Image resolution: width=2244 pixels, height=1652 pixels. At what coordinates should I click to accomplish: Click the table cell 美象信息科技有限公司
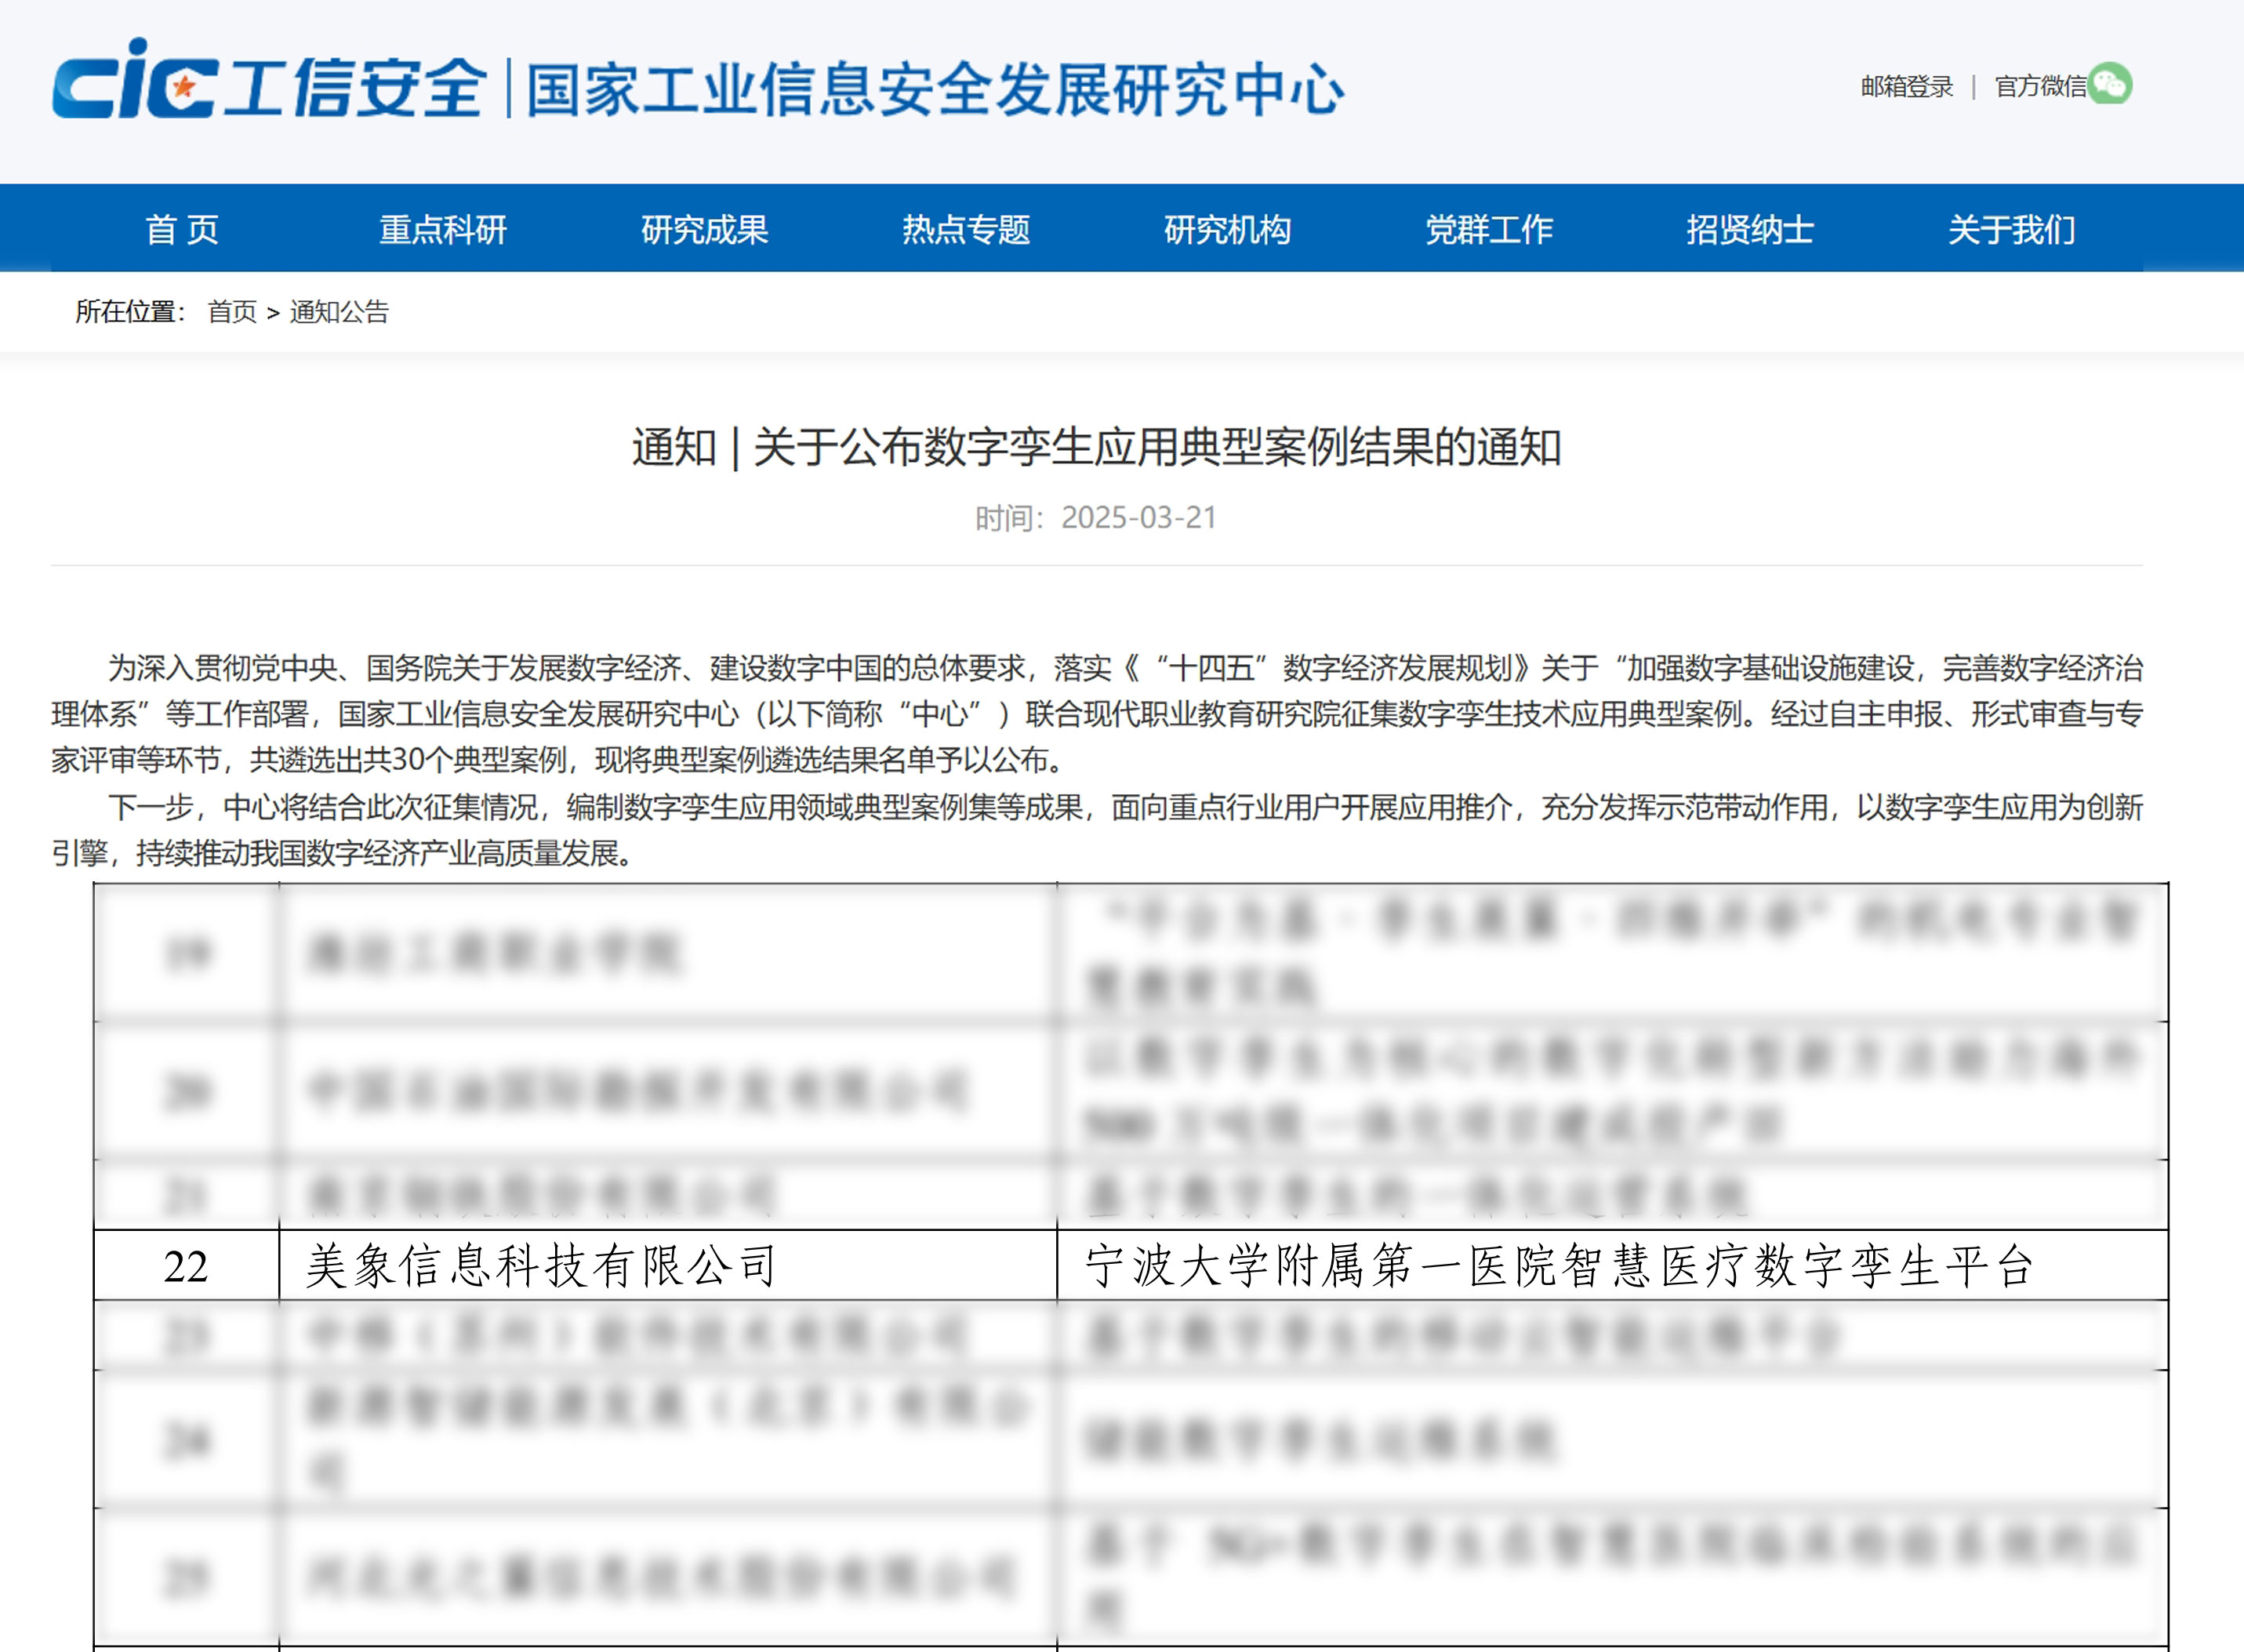(x=541, y=1266)
